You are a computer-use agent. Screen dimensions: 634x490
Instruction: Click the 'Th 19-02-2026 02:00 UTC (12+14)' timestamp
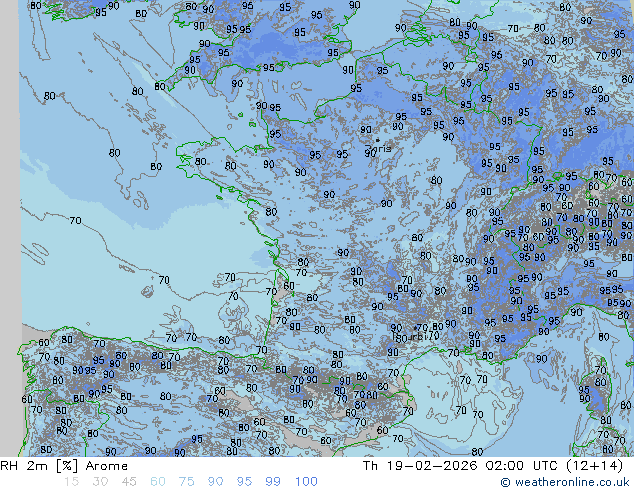point(493,466)
